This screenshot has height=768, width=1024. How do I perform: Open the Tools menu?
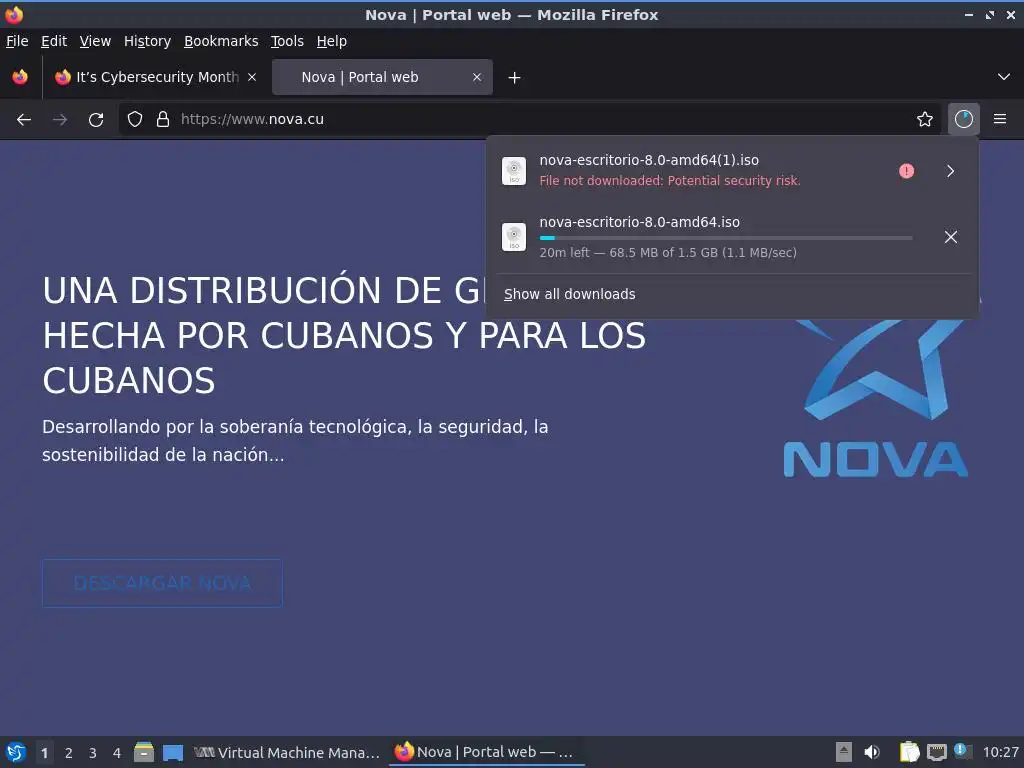pos(287,41)
